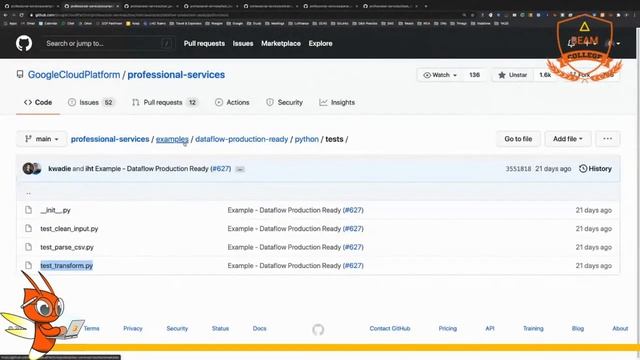Open footer Terms link

coord(92,328)
